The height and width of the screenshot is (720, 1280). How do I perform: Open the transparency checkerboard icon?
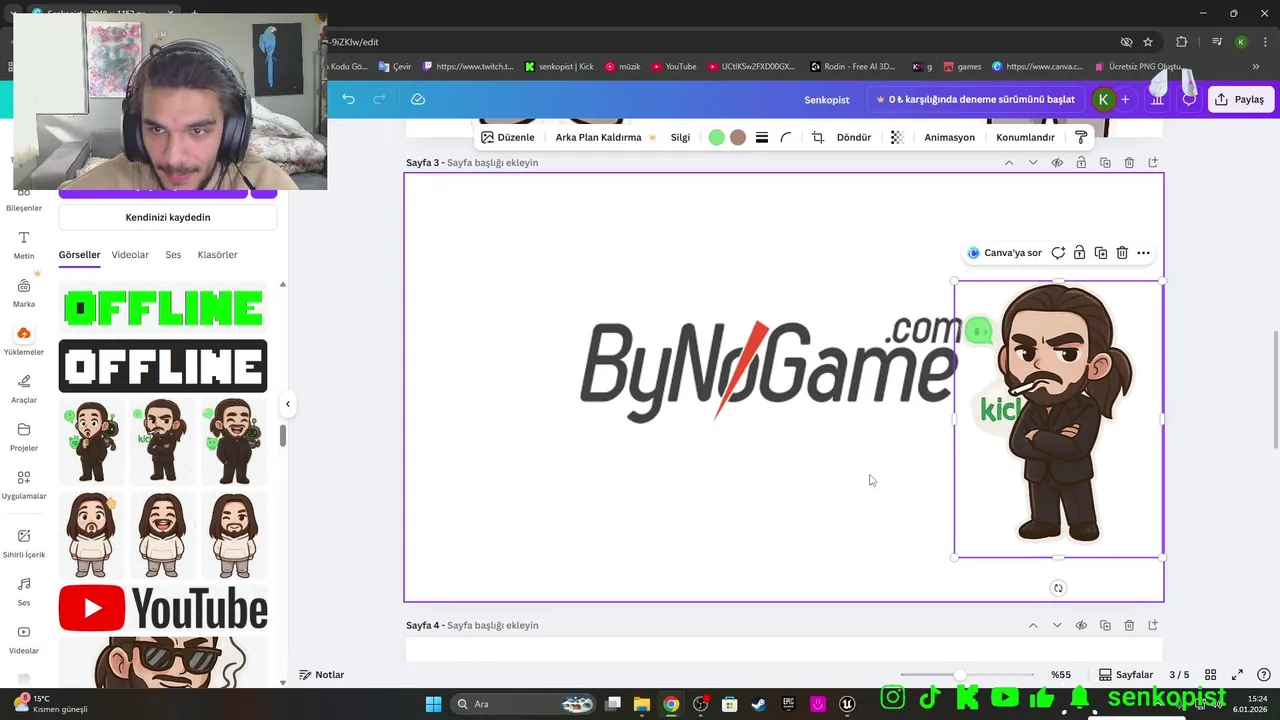click(x=897, y=137)
